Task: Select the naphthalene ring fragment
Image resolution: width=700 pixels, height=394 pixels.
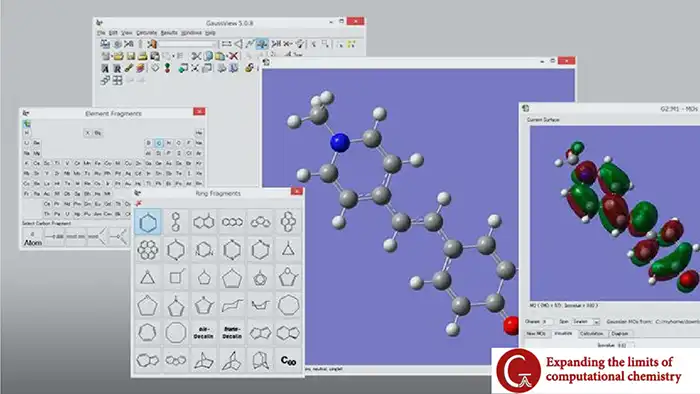Action: [204, 222]
